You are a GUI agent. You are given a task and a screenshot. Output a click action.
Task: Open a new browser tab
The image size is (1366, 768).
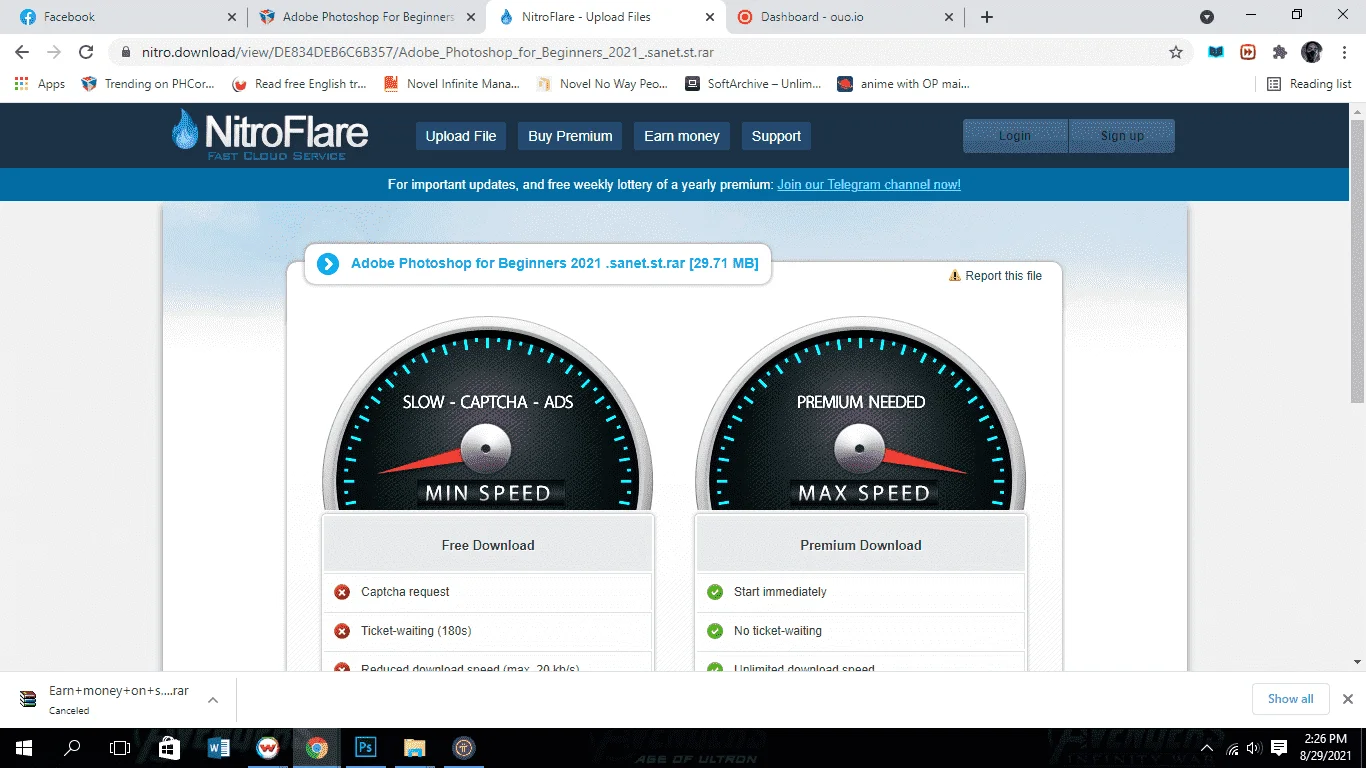coord(987,17)
